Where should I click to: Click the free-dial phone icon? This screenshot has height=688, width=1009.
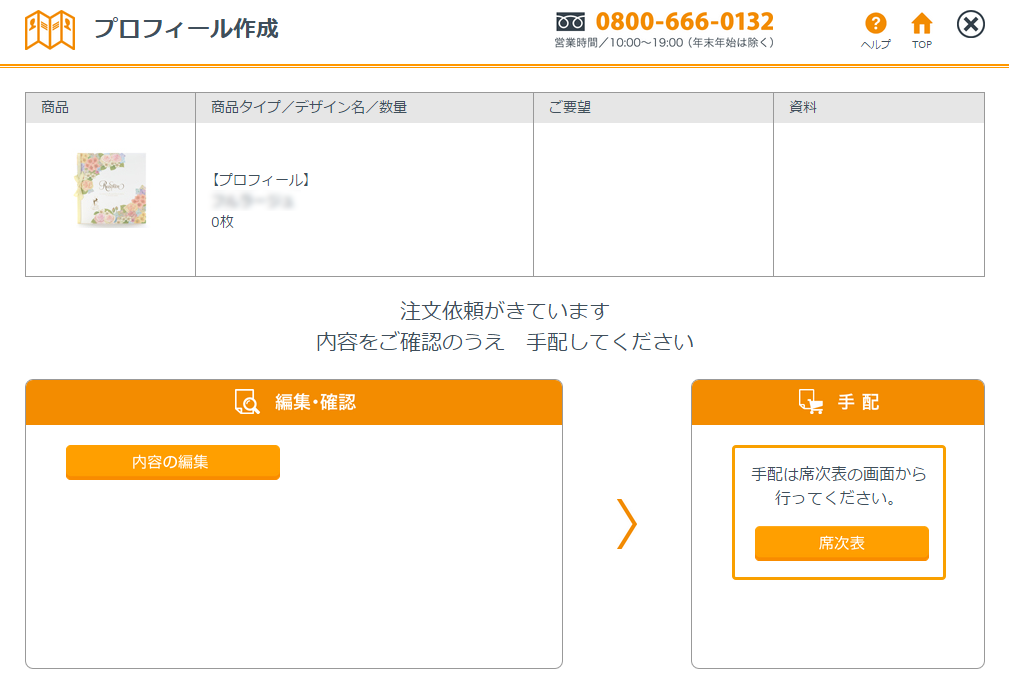pos(570,21)
